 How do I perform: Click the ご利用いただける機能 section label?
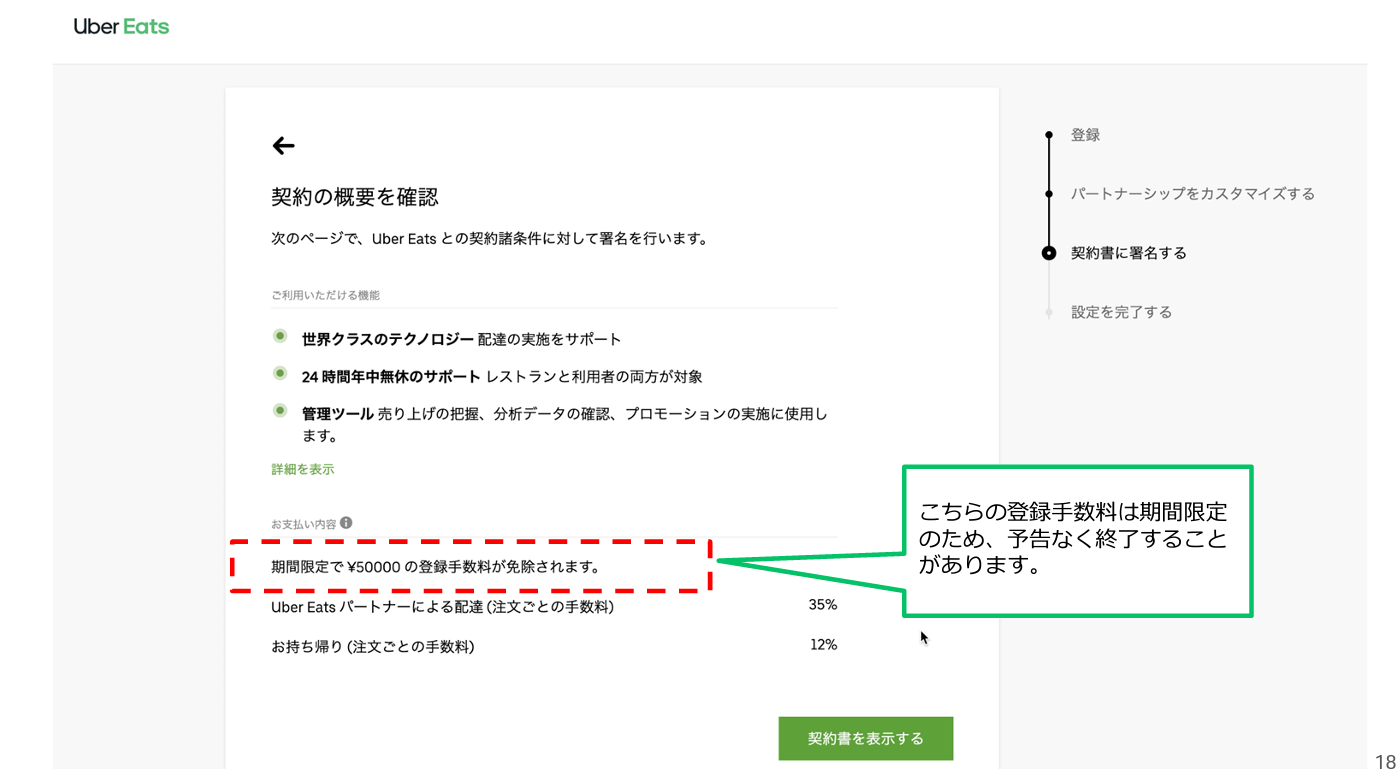[x=326, y=296]
